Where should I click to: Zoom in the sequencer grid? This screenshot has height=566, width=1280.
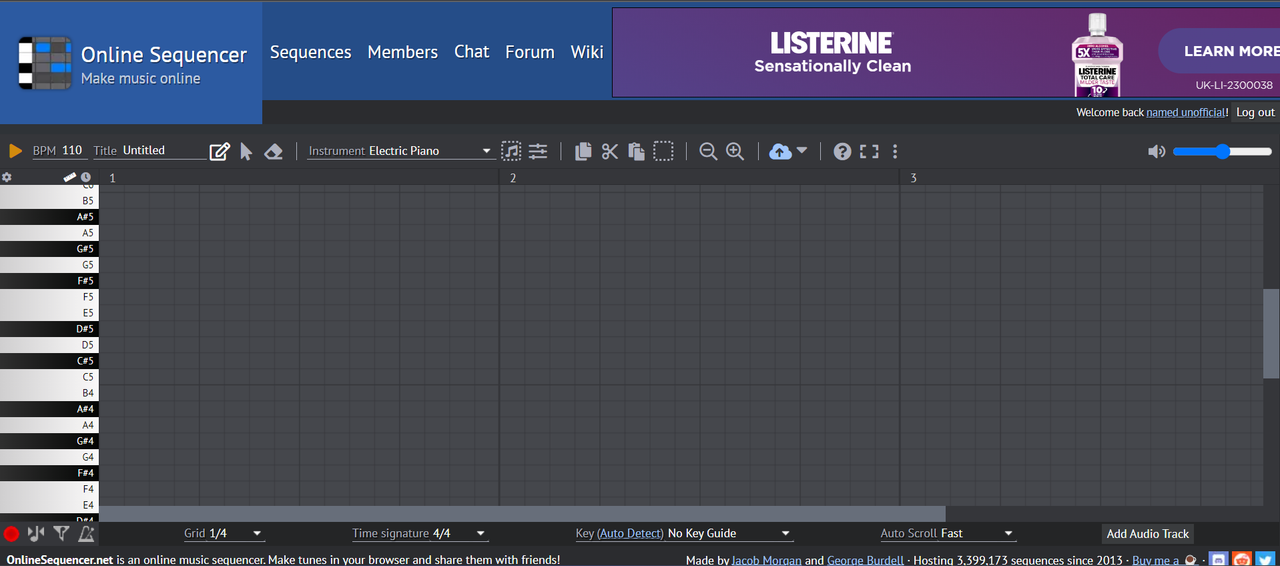coord(735,151)
